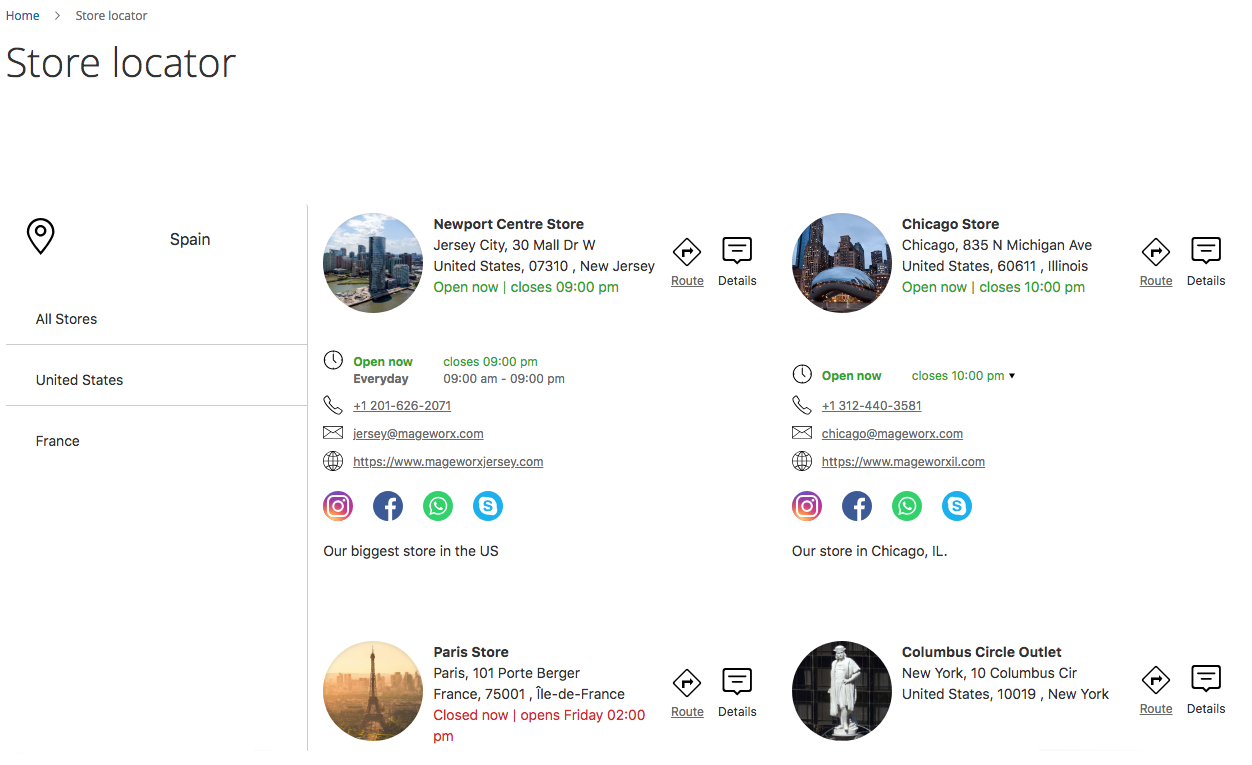Click 'Jersey City, 30 Mall Dr W' address

(514, 245)
